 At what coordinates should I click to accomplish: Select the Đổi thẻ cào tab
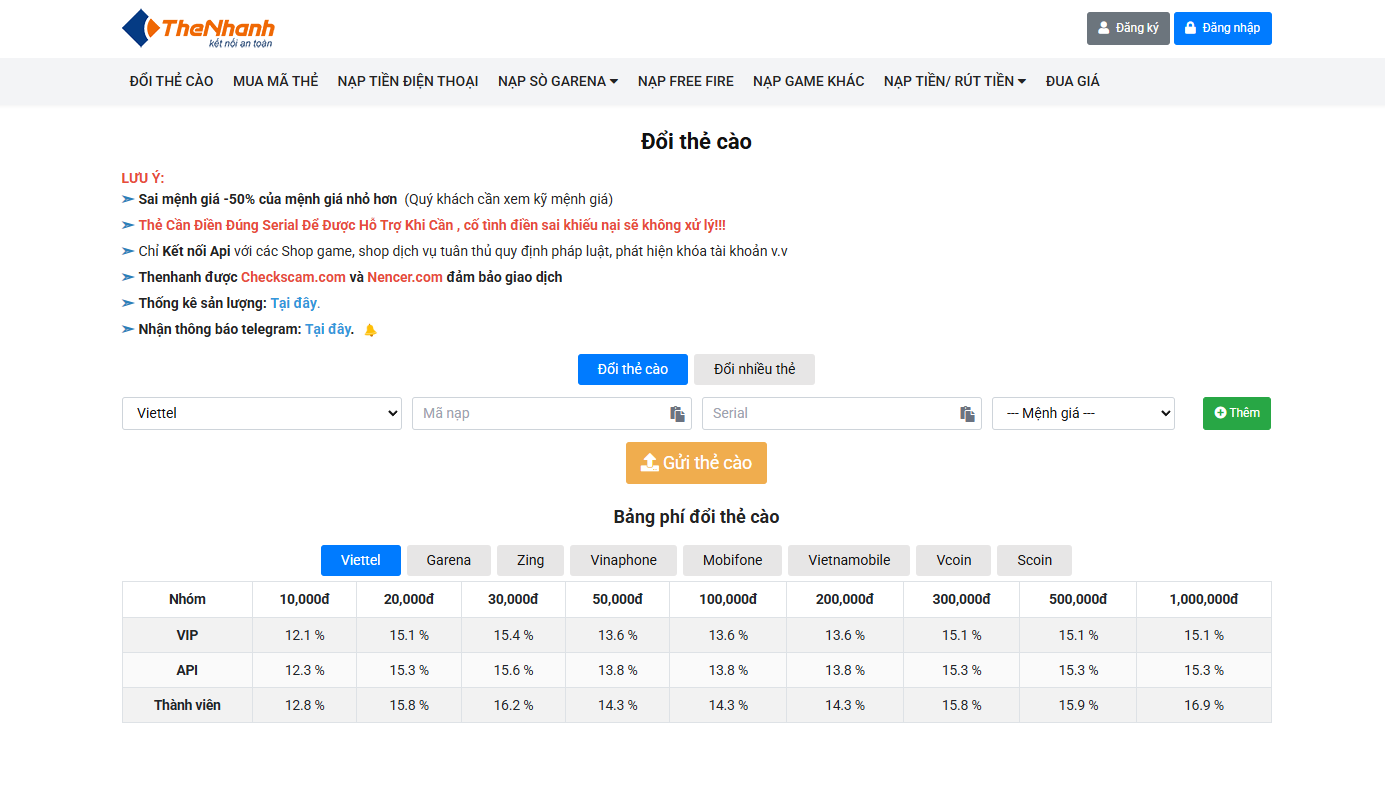point(633,369)
